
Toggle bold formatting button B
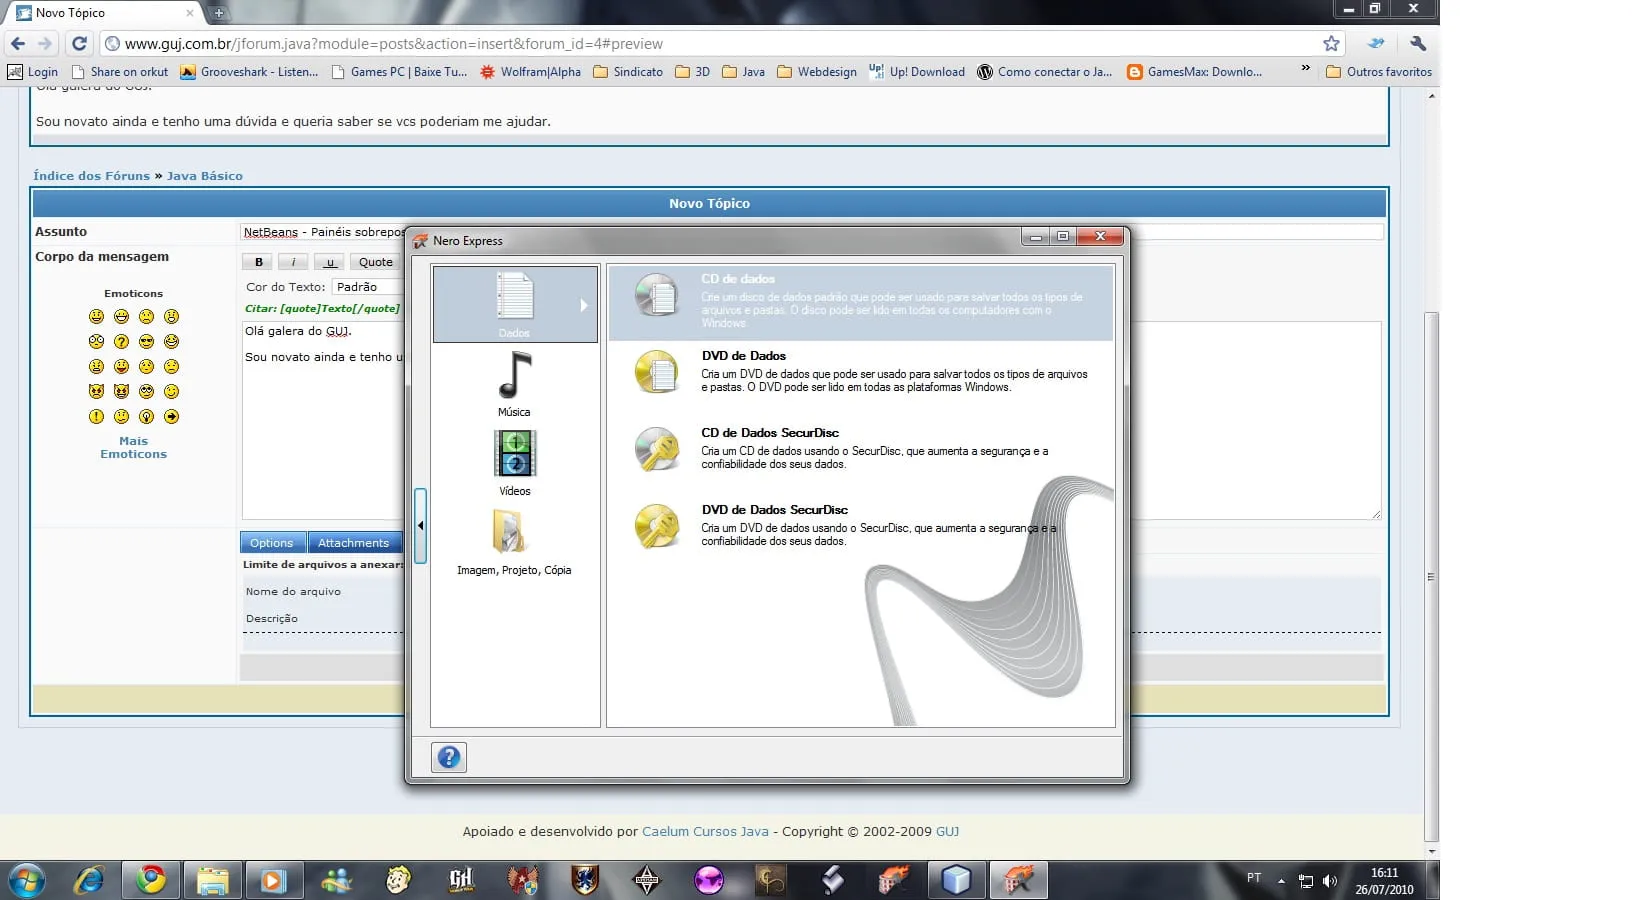pyautogui.click(x=259, y=262)
